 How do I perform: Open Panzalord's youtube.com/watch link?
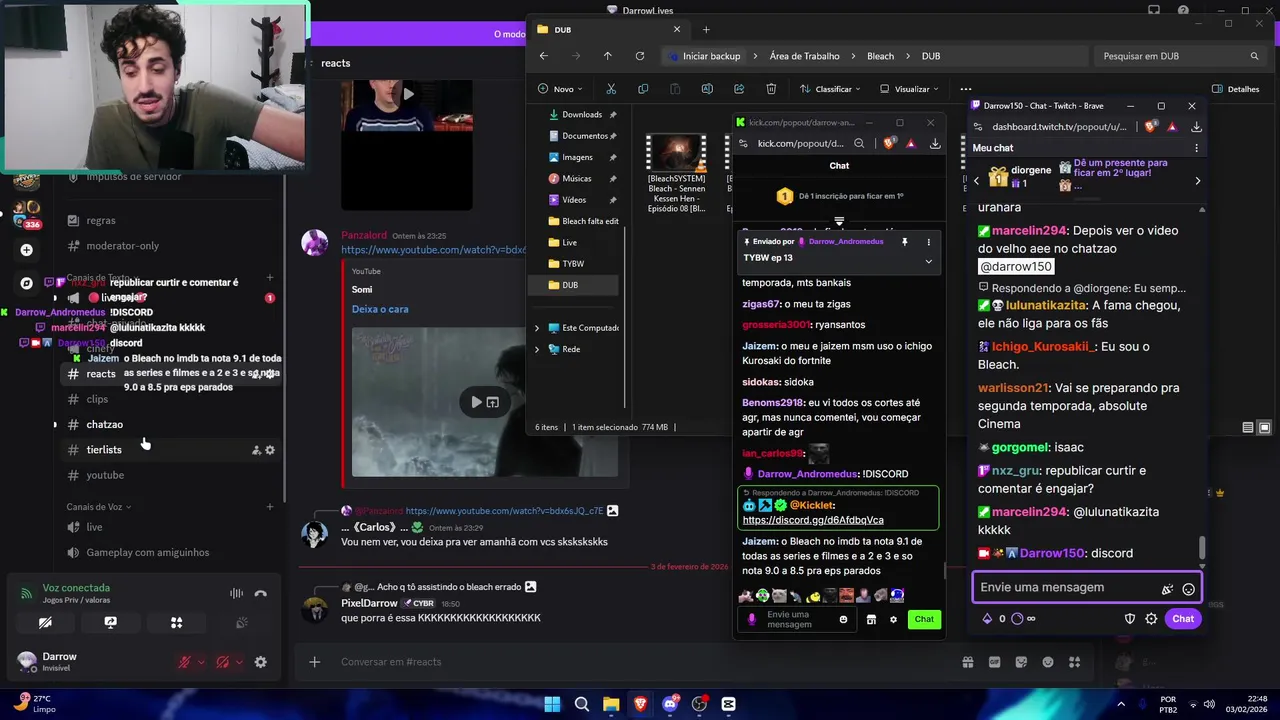click(x=433, y=250)
